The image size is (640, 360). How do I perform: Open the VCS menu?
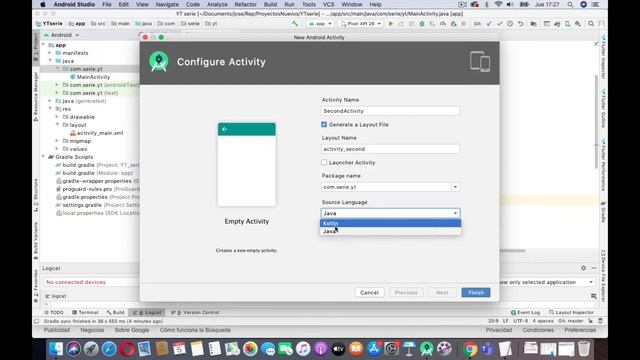click(328, 4)
